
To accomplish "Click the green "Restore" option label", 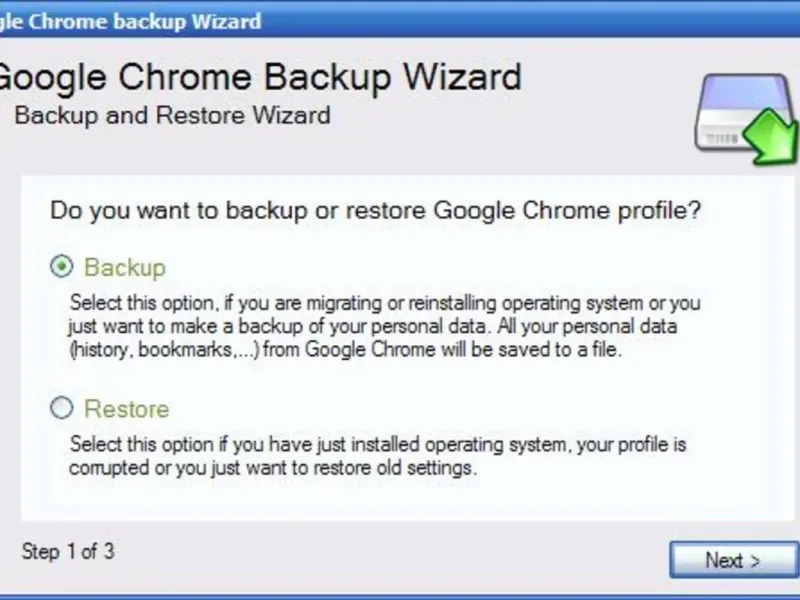I will click(x=127, y=409).
